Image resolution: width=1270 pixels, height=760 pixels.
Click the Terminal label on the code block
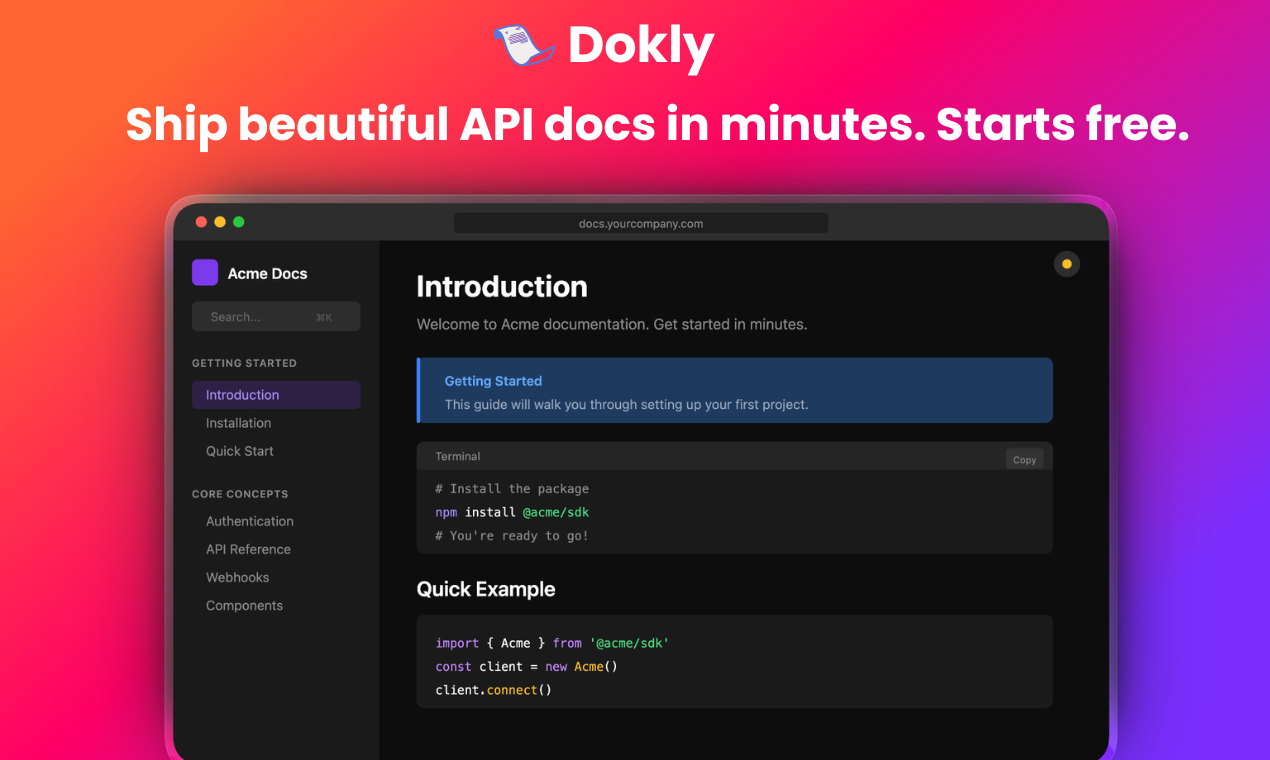pos(458,456)
